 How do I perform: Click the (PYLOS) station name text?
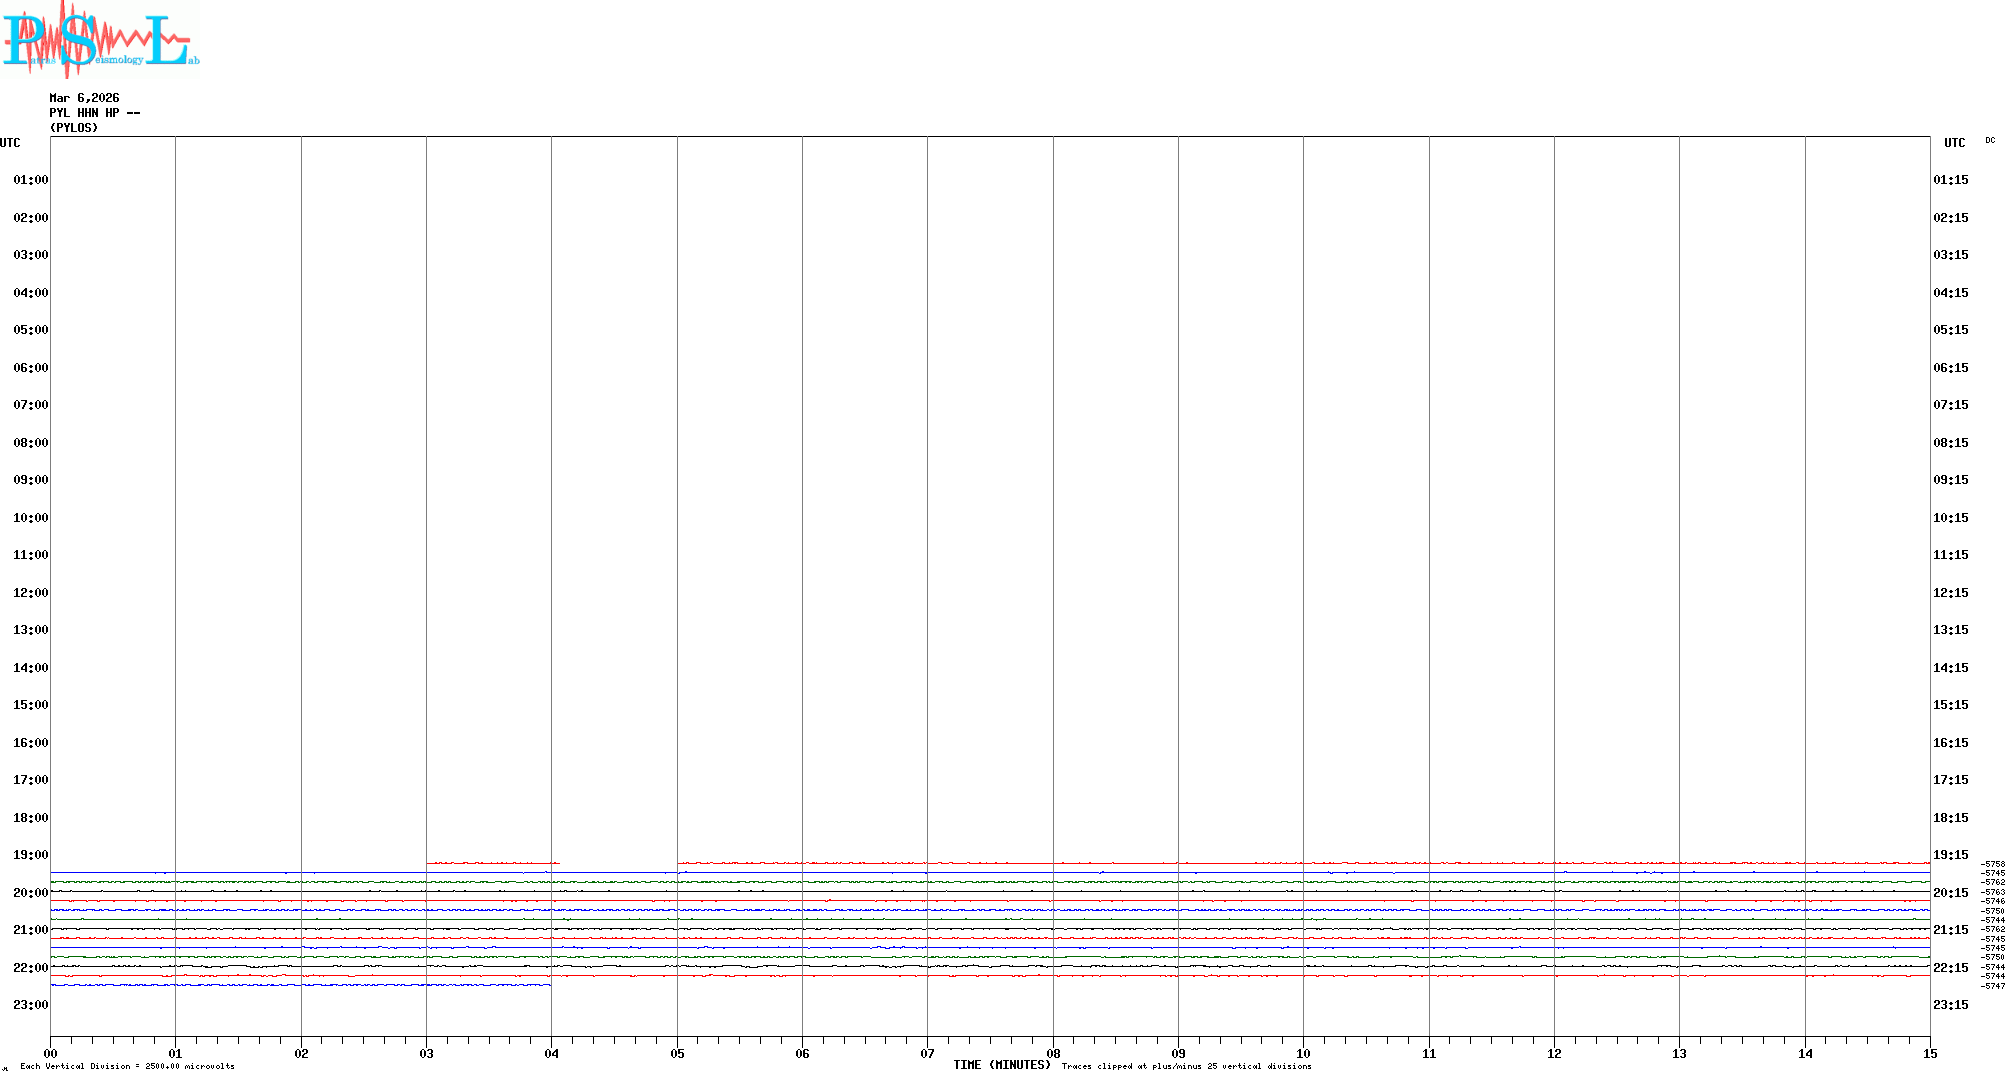point(74,128)
